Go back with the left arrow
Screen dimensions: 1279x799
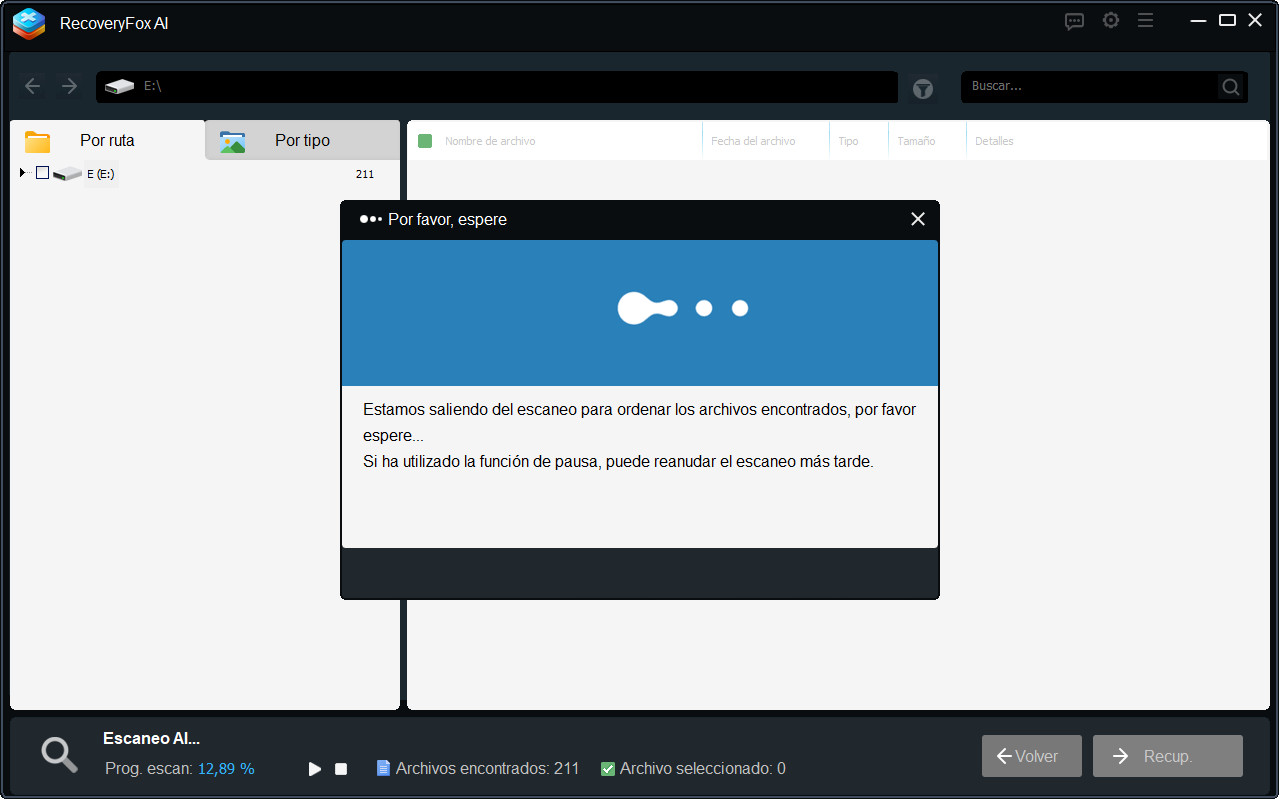tap(33, 87)
